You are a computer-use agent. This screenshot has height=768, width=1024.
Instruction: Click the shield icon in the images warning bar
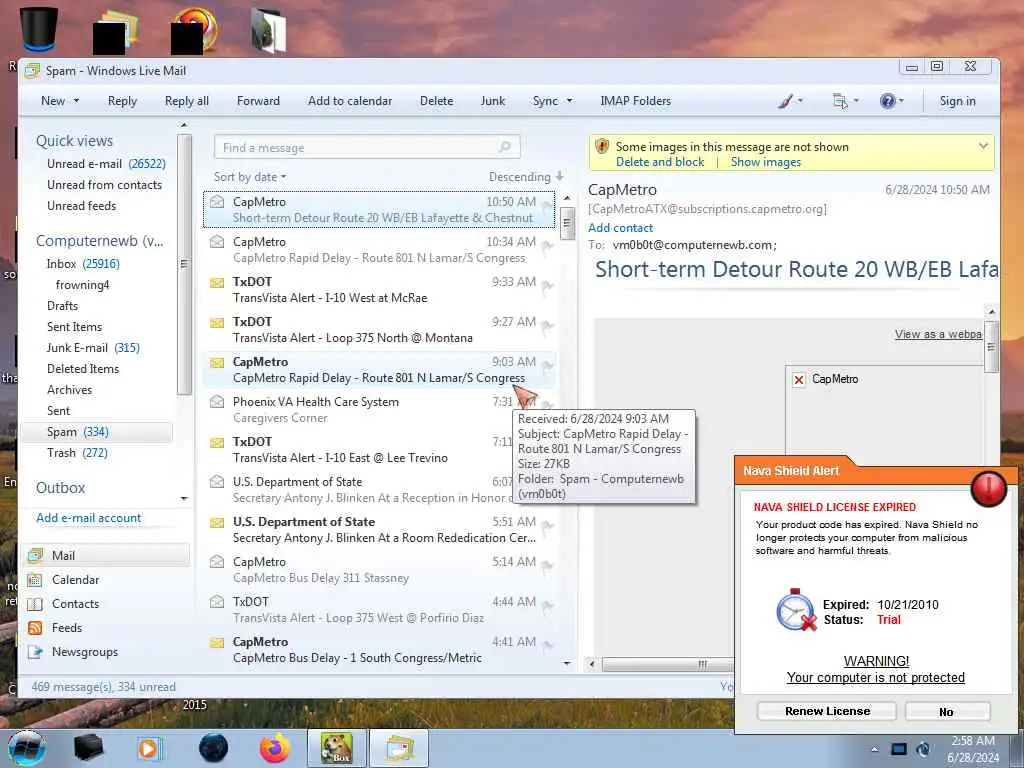(602, 146)
